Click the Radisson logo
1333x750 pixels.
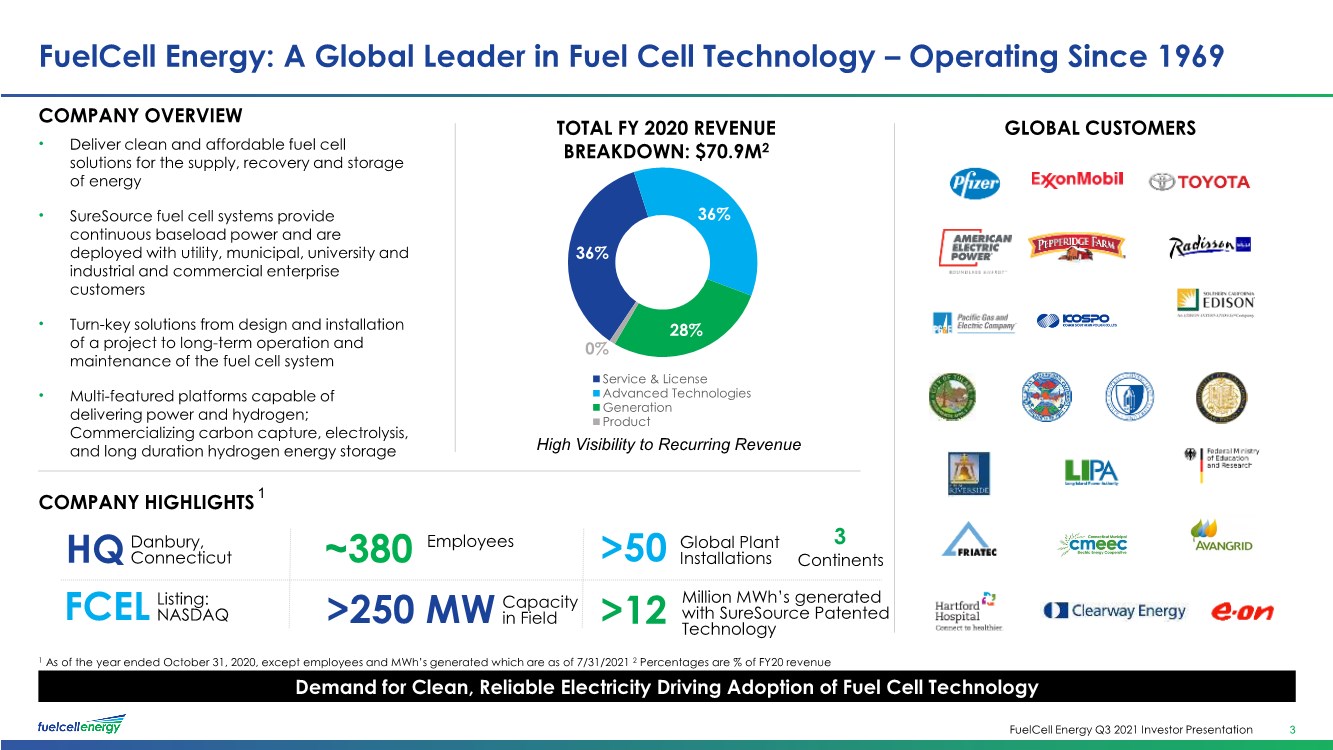coord(1210,245)
